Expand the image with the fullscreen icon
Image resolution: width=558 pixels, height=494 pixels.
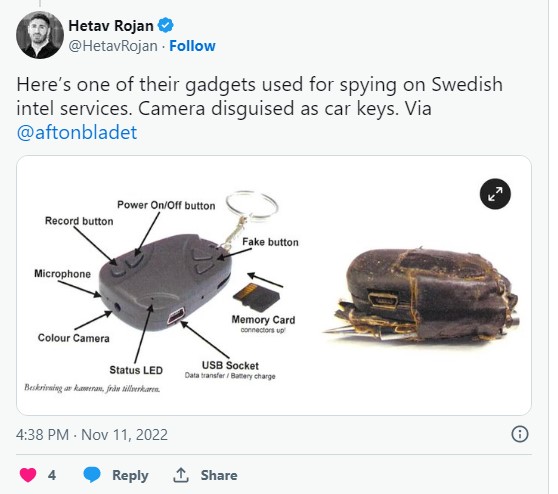[x=495, y=194]
